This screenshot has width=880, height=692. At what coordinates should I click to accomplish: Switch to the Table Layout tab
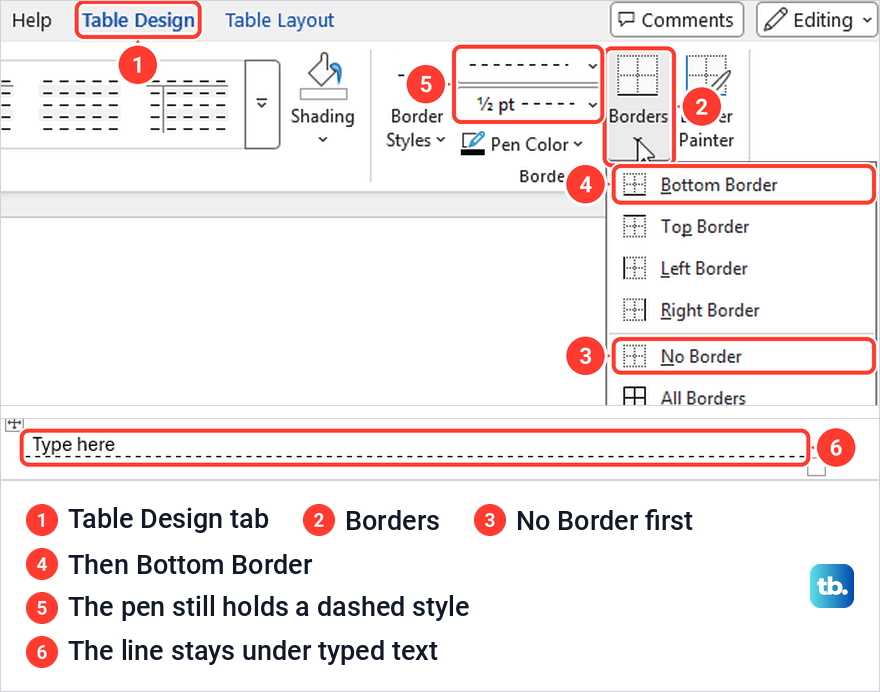(x=279, y=20)
